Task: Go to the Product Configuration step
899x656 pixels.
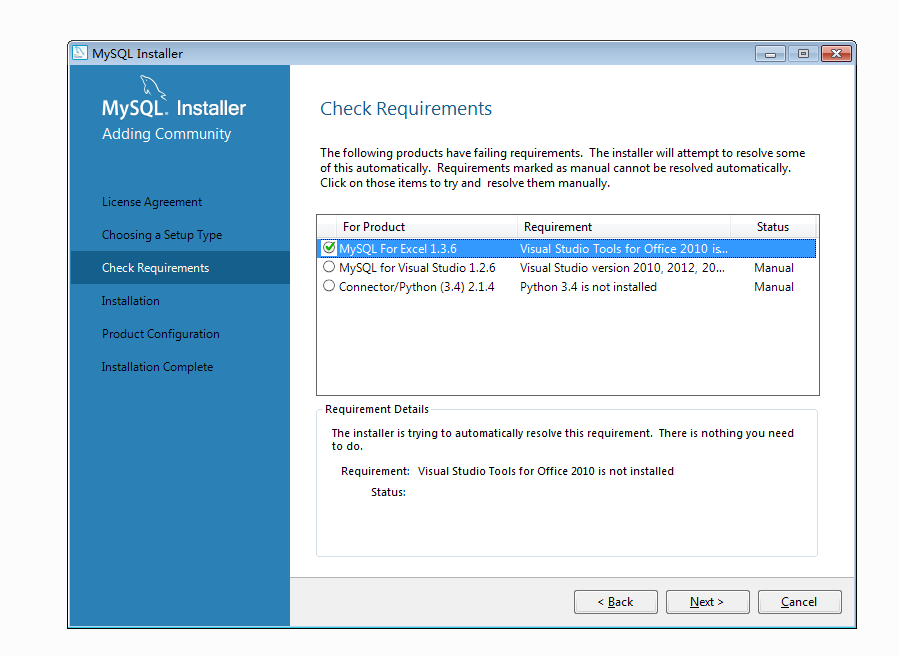Action: pyautogui.click(x=161, y=334)
